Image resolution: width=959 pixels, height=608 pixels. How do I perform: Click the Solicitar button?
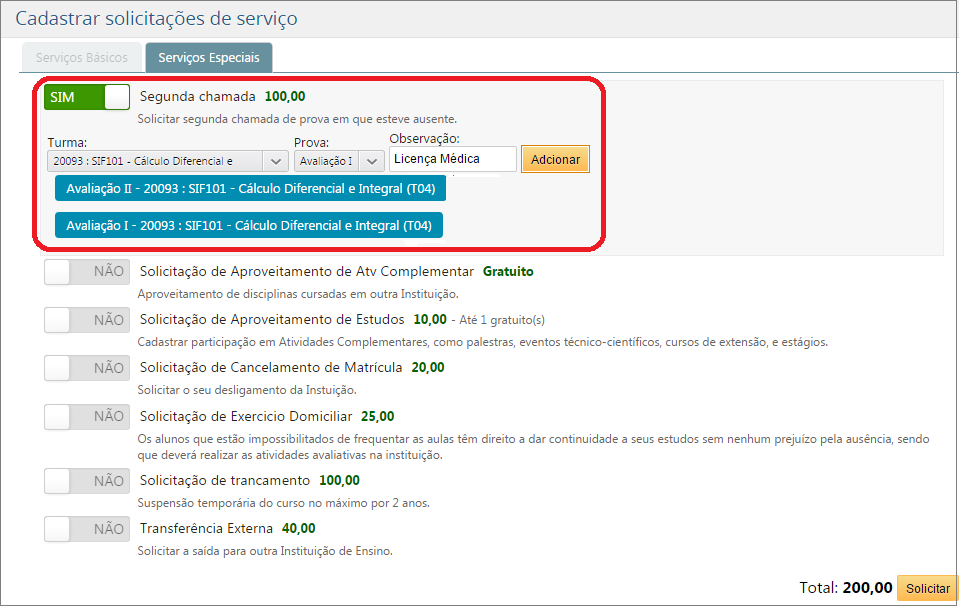click(x=927, y=589)
